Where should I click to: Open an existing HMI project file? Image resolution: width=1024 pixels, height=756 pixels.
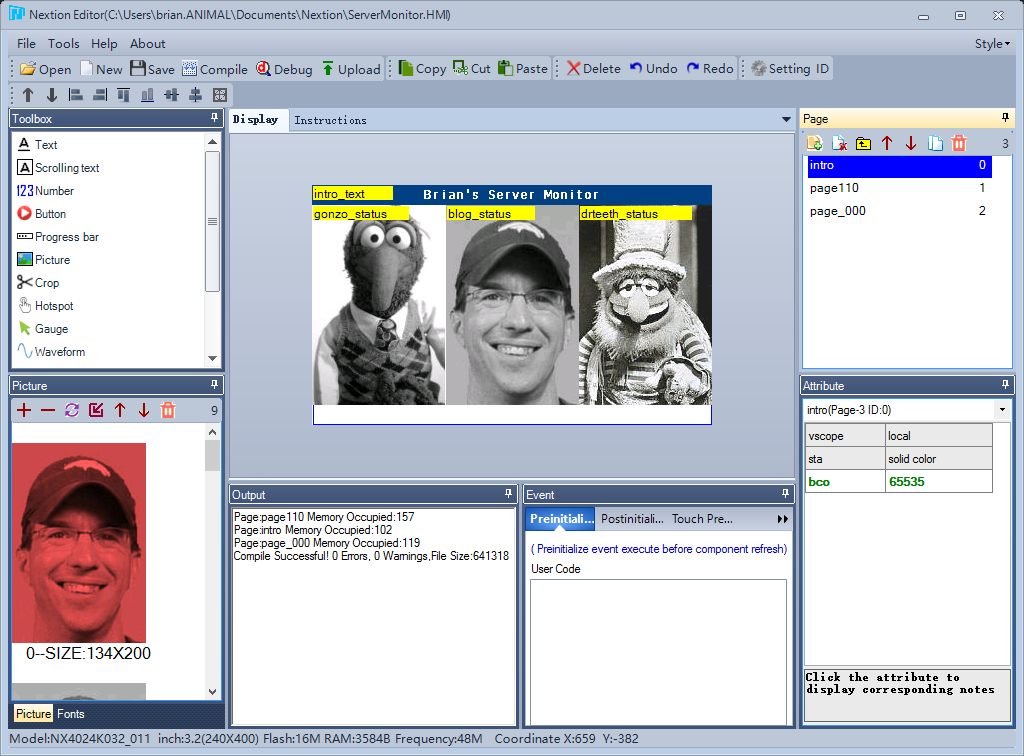pos(46,69)
